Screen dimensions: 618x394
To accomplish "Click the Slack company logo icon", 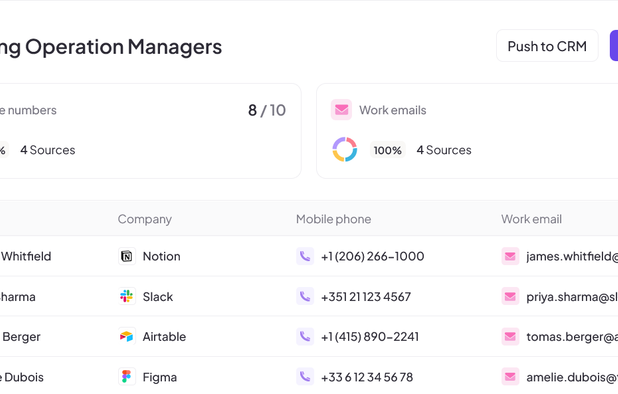I will click(x=127, y=296).
